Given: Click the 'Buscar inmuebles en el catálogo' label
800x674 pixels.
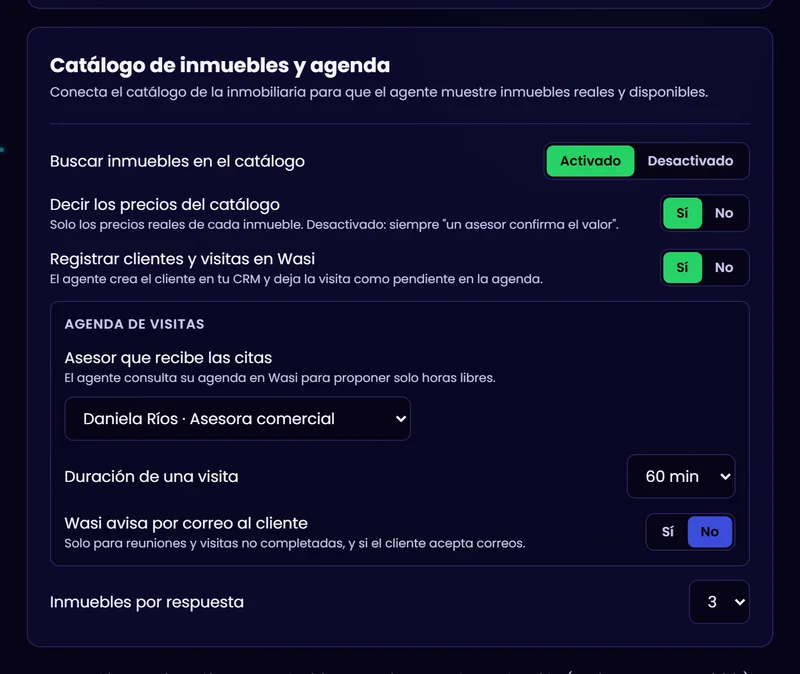Looking at the screenshot, I should tap(177, 161).
